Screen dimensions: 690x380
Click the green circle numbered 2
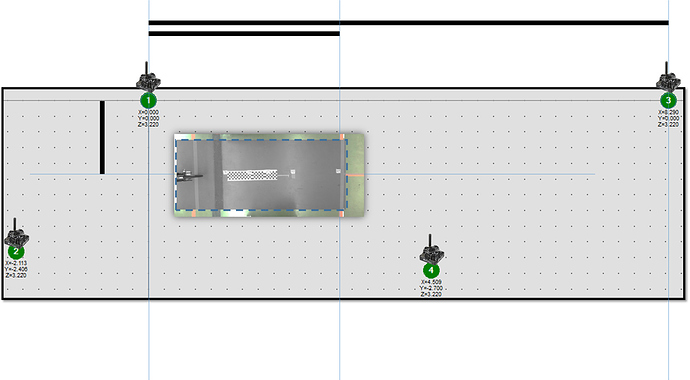coord(16,251)
